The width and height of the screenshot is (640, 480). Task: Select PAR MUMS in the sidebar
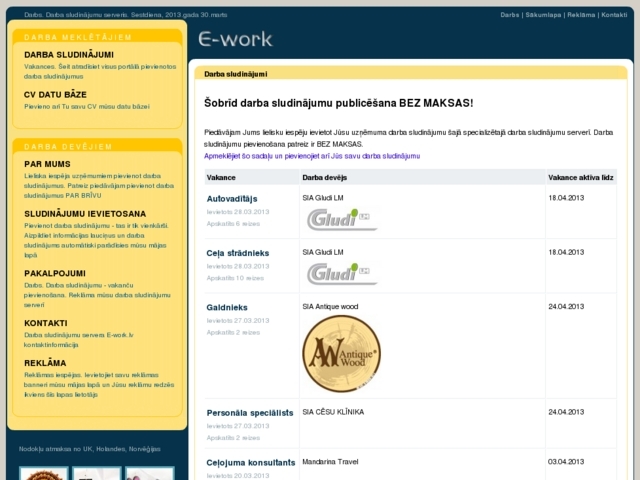tap(47, 163)
